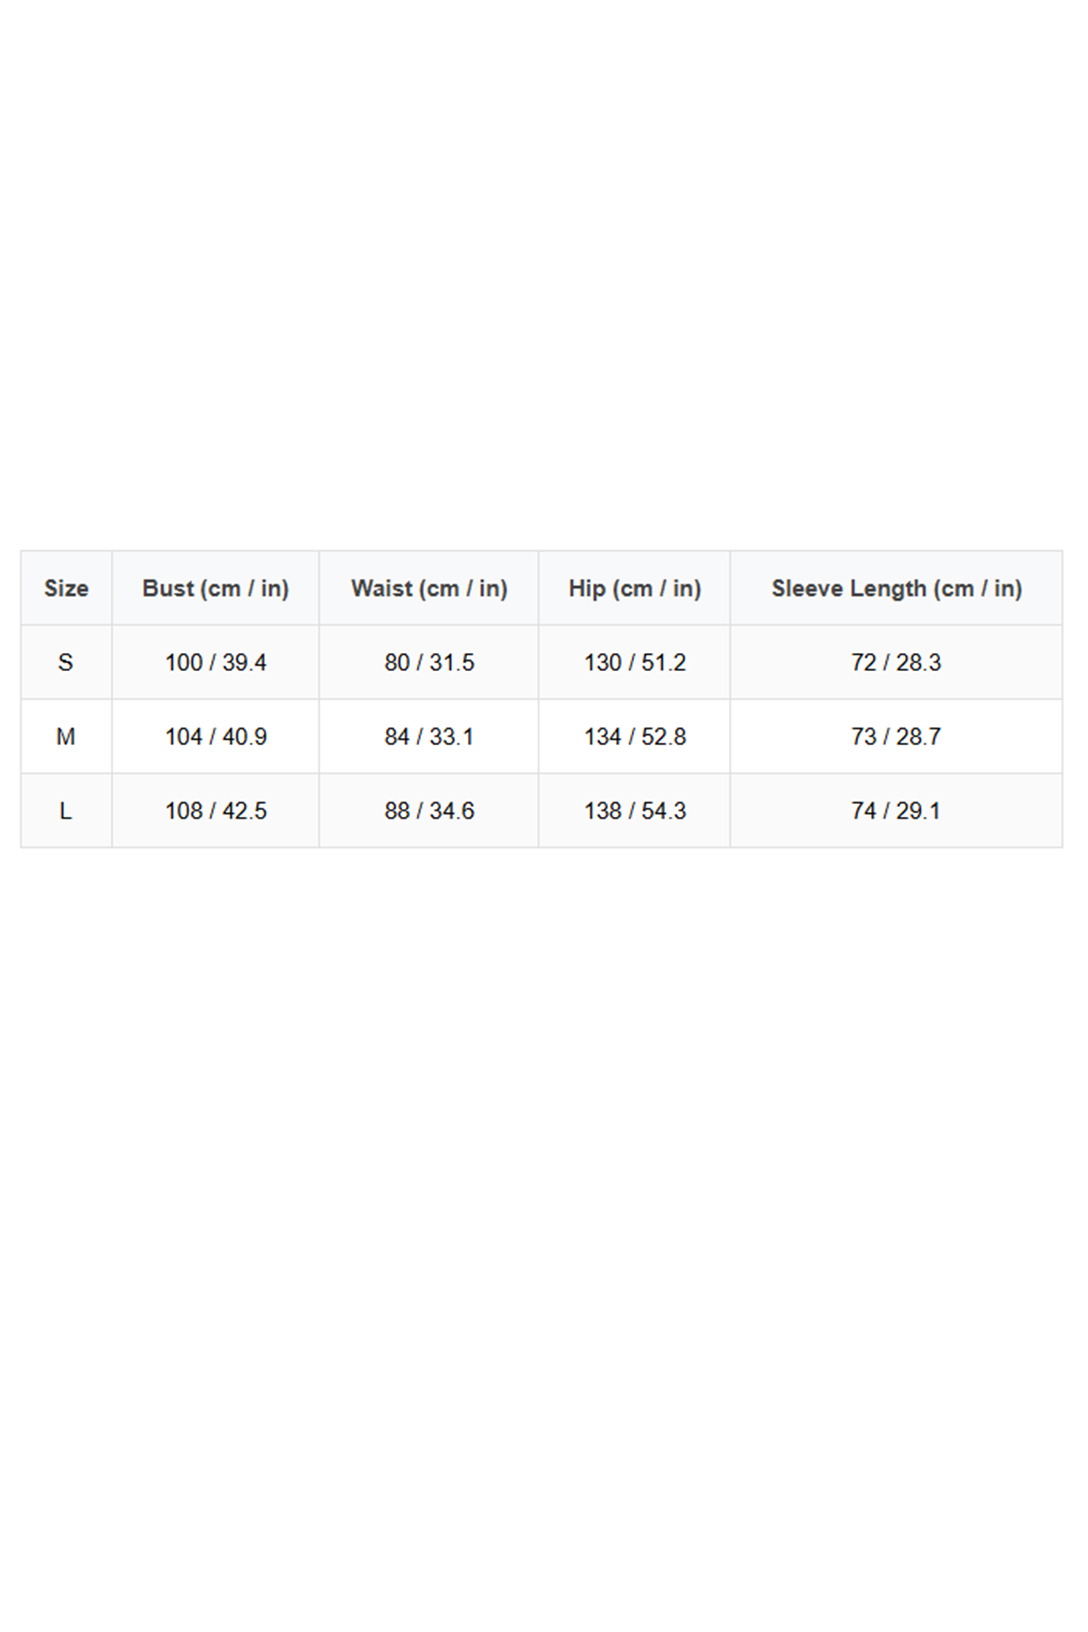Viewport: 1088px width, 1632px height.
Task: Click the Hip (cm / in) header
Action: click(634, 588)
